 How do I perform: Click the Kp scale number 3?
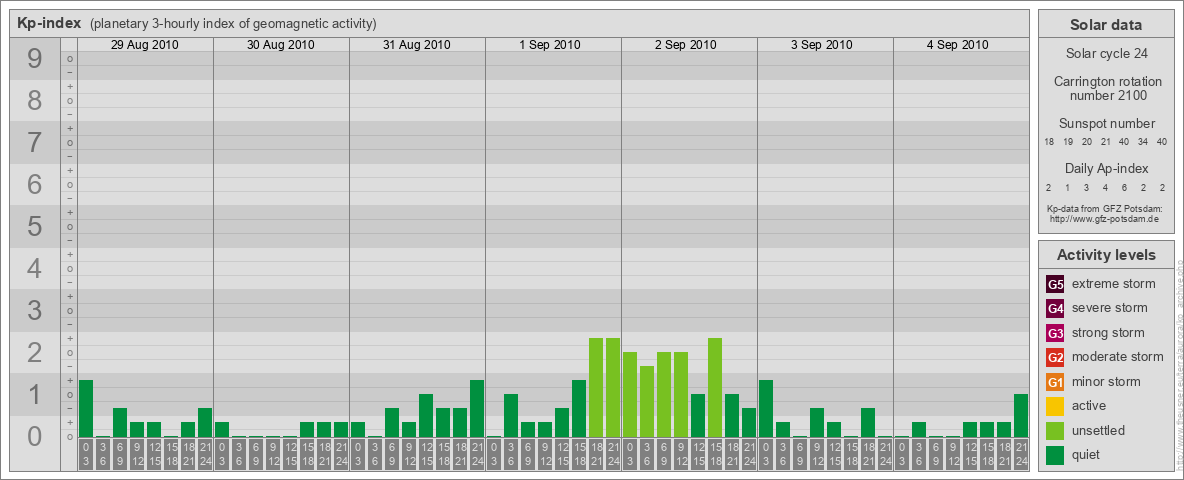coord(35,310)
